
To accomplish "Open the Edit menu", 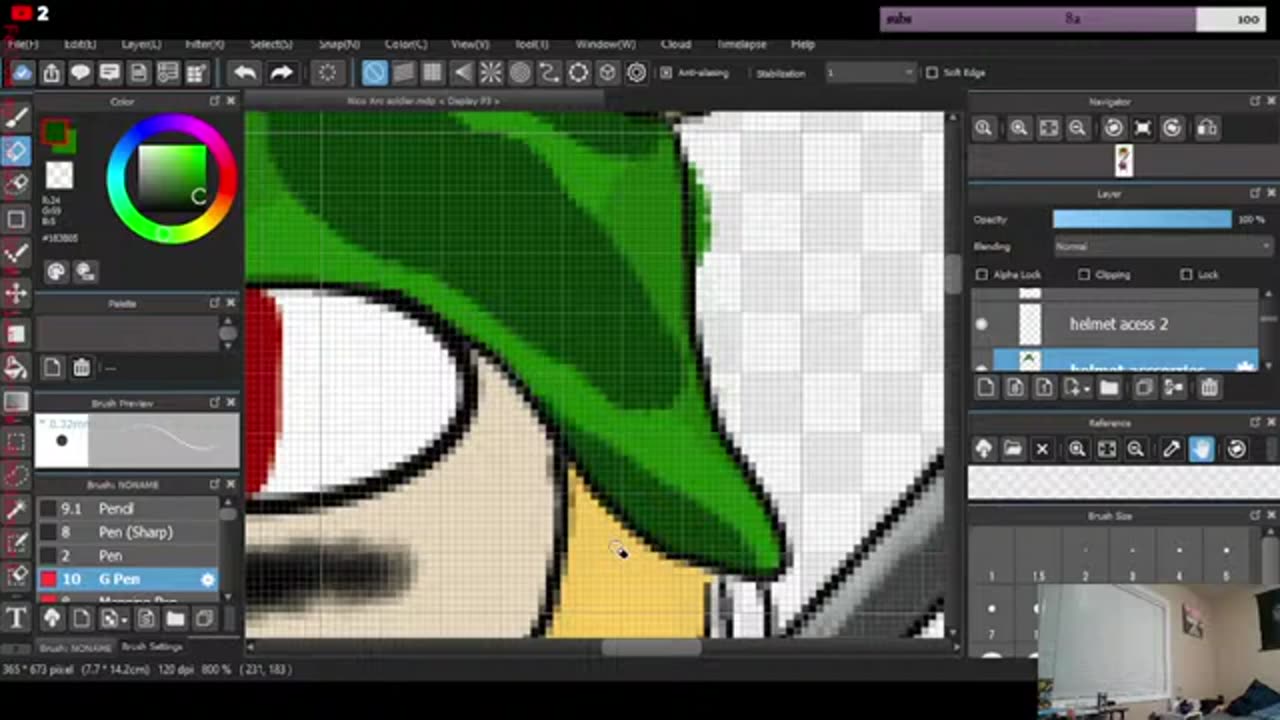I will (x=80, y=45).
